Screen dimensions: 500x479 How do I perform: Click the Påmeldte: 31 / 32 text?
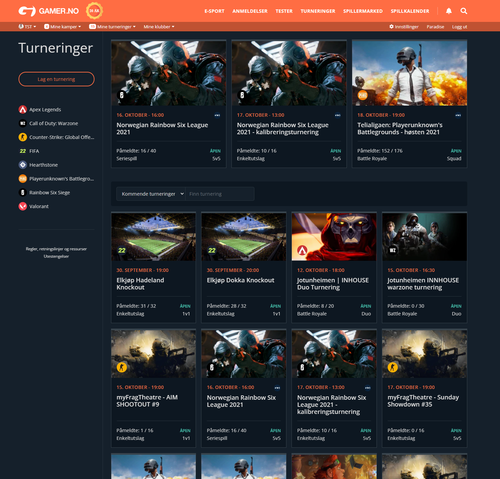(136, 306)
